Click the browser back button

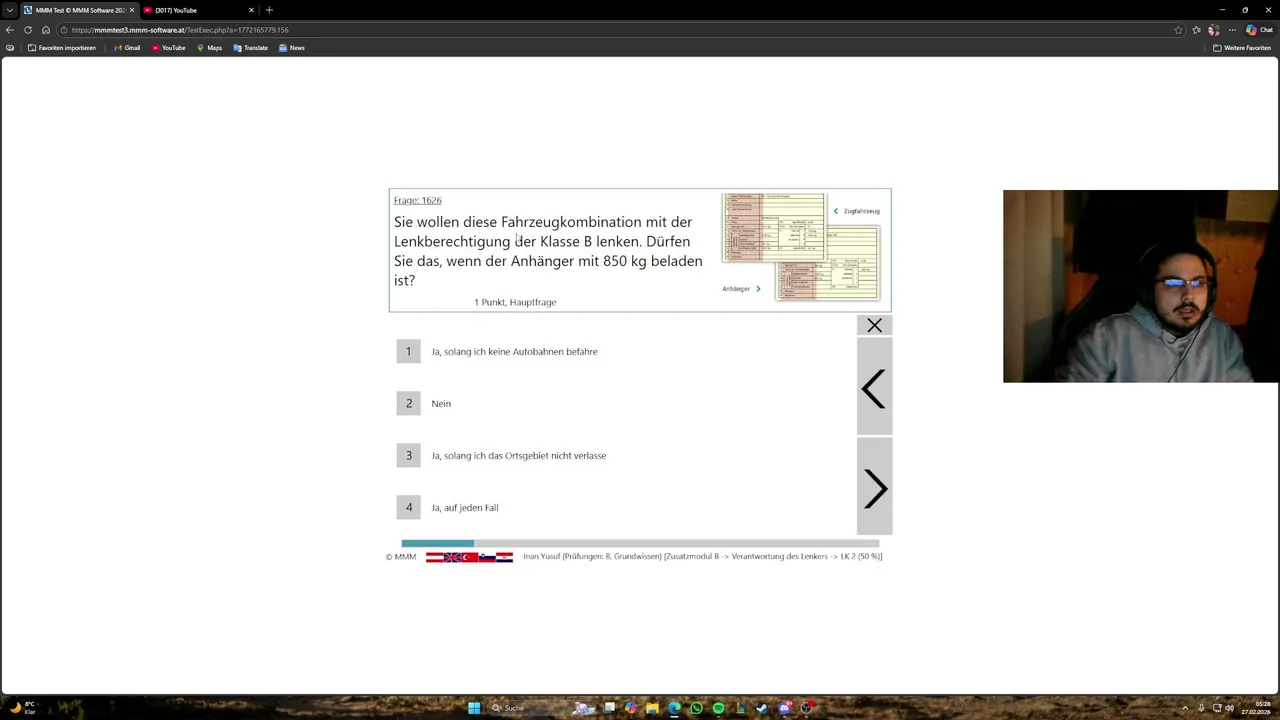[x=10, y=30]
